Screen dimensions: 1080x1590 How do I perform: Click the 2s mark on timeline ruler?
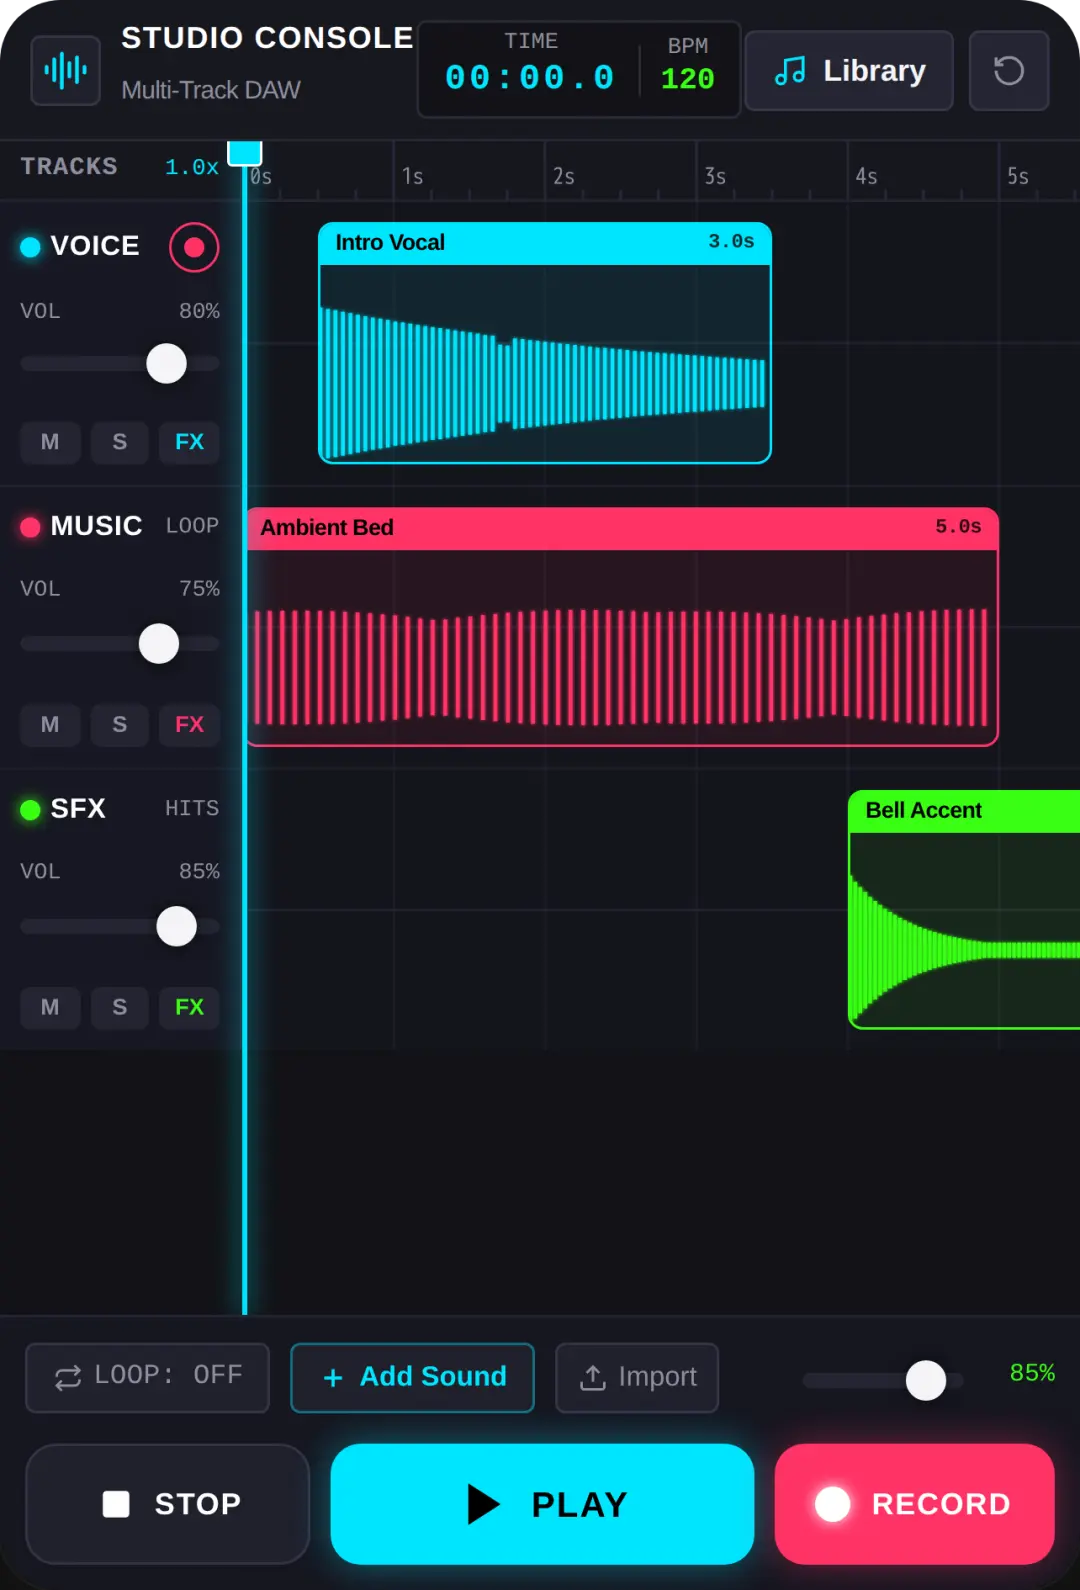(x=564, y=177)
